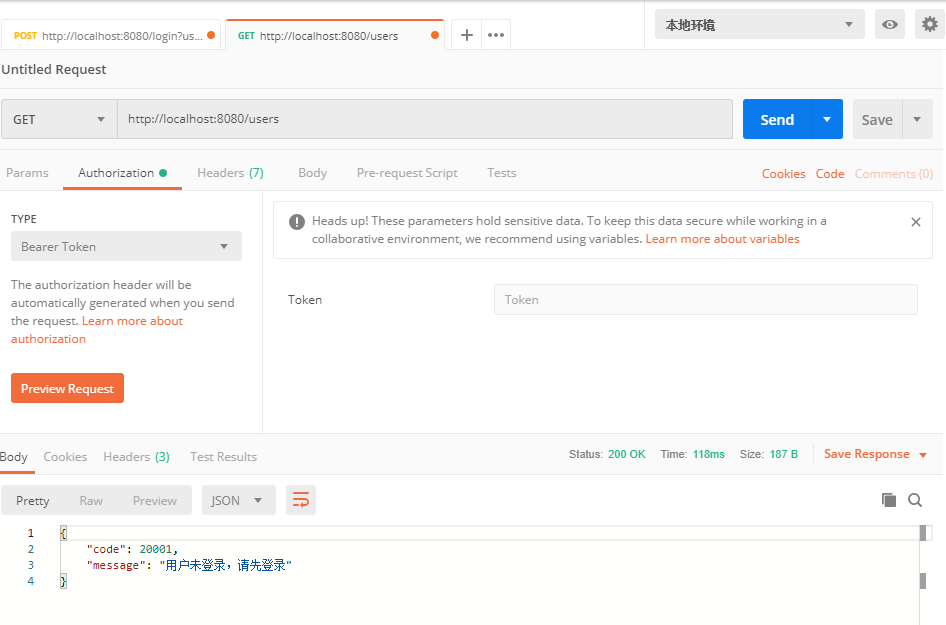Change response format via JSON dropdown
Screen dimensions: 946x625
[238, 499]
